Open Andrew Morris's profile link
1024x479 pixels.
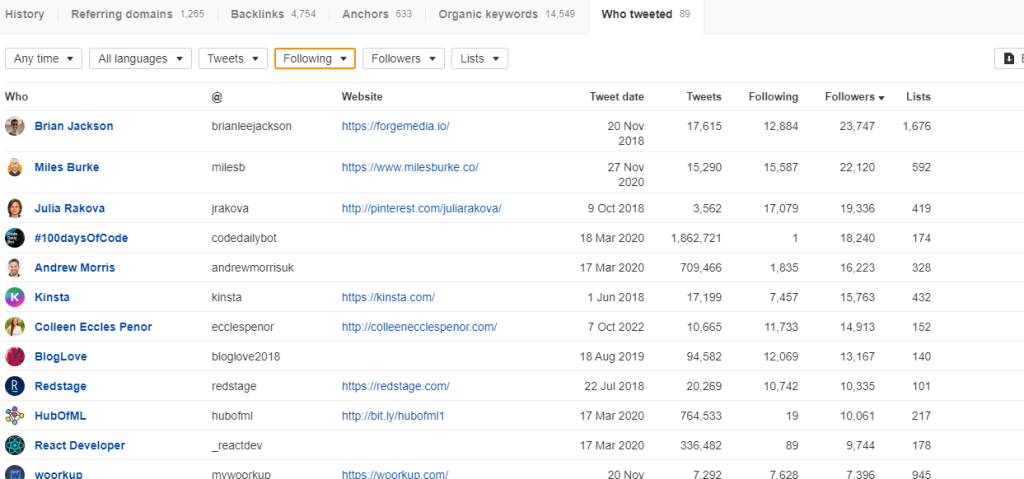tap(74, 267)
